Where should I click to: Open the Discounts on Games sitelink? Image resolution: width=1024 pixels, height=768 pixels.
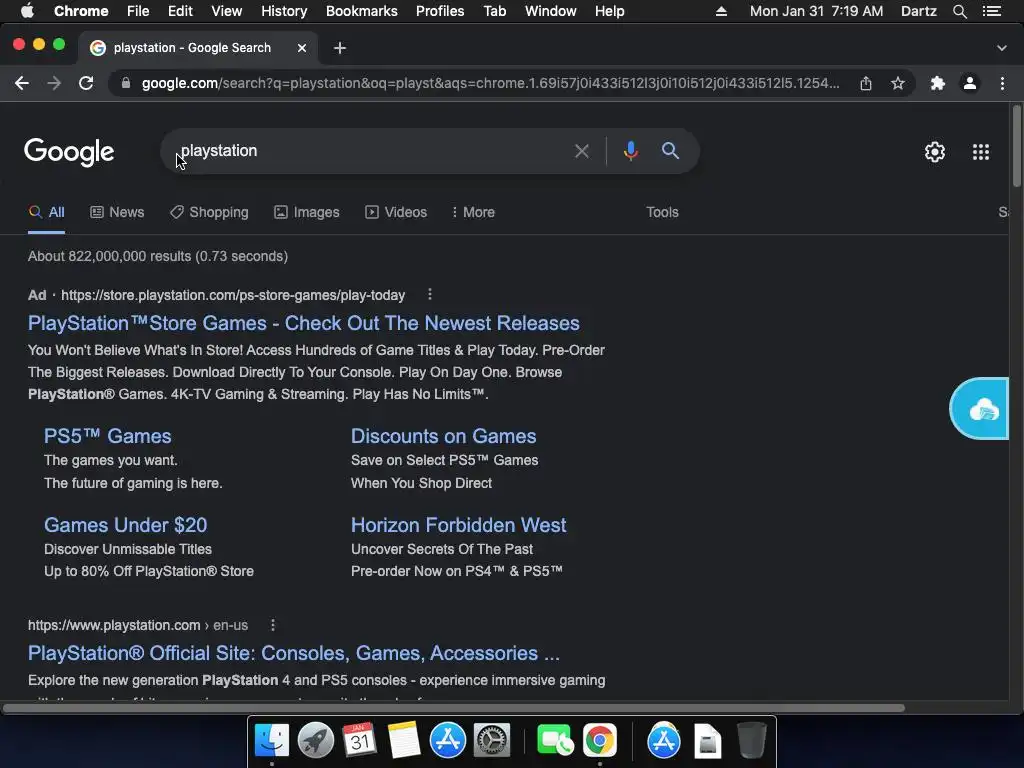[x=443, y=436]
